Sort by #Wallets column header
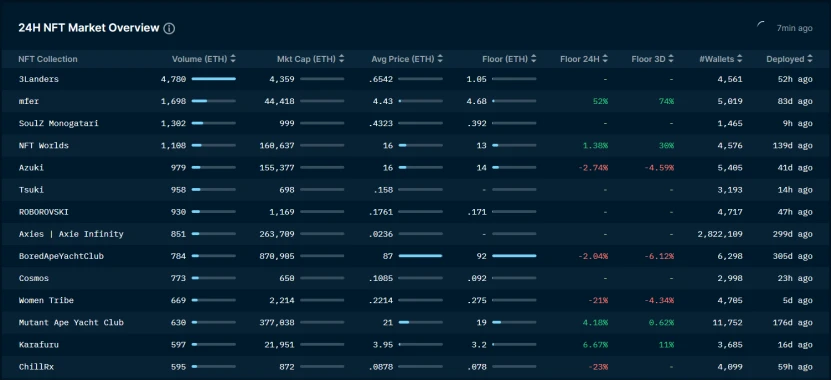The image size is (831, 381). coord(721,59)
